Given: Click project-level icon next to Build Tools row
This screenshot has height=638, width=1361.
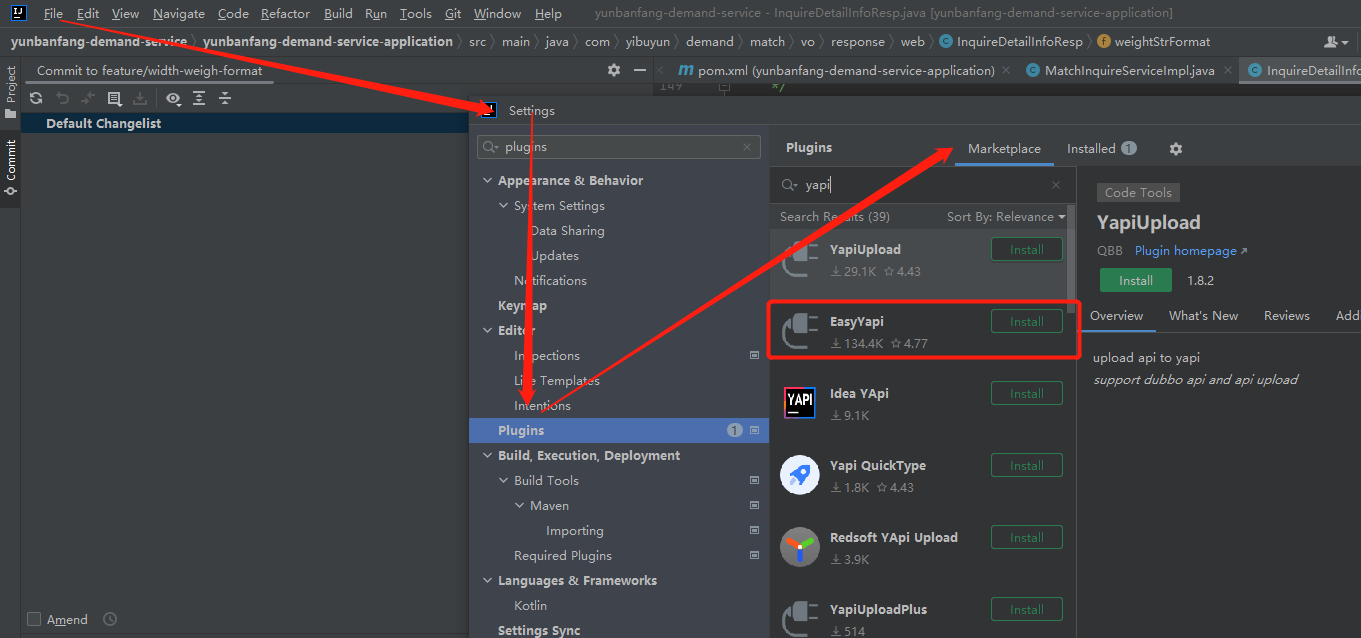Looking at the screenshot, I should (x=754, y=480).
